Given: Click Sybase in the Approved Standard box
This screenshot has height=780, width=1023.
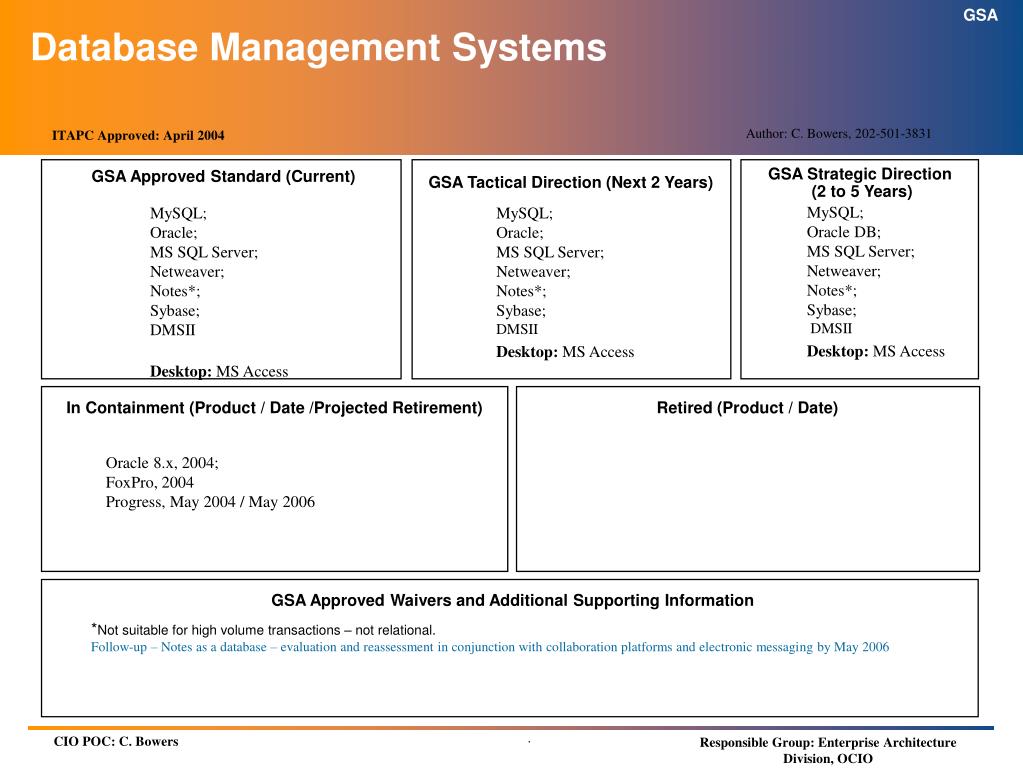Looking at the screenshot, I should [x=175, y=311].
